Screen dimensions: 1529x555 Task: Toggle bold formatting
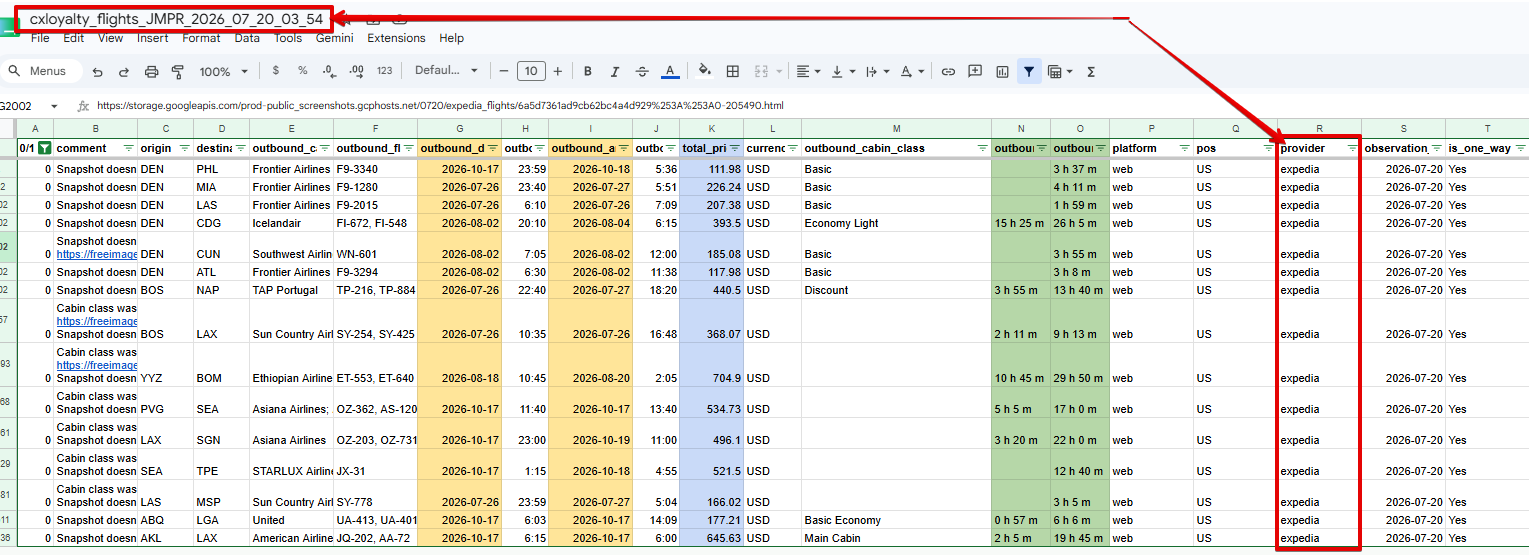588,71
